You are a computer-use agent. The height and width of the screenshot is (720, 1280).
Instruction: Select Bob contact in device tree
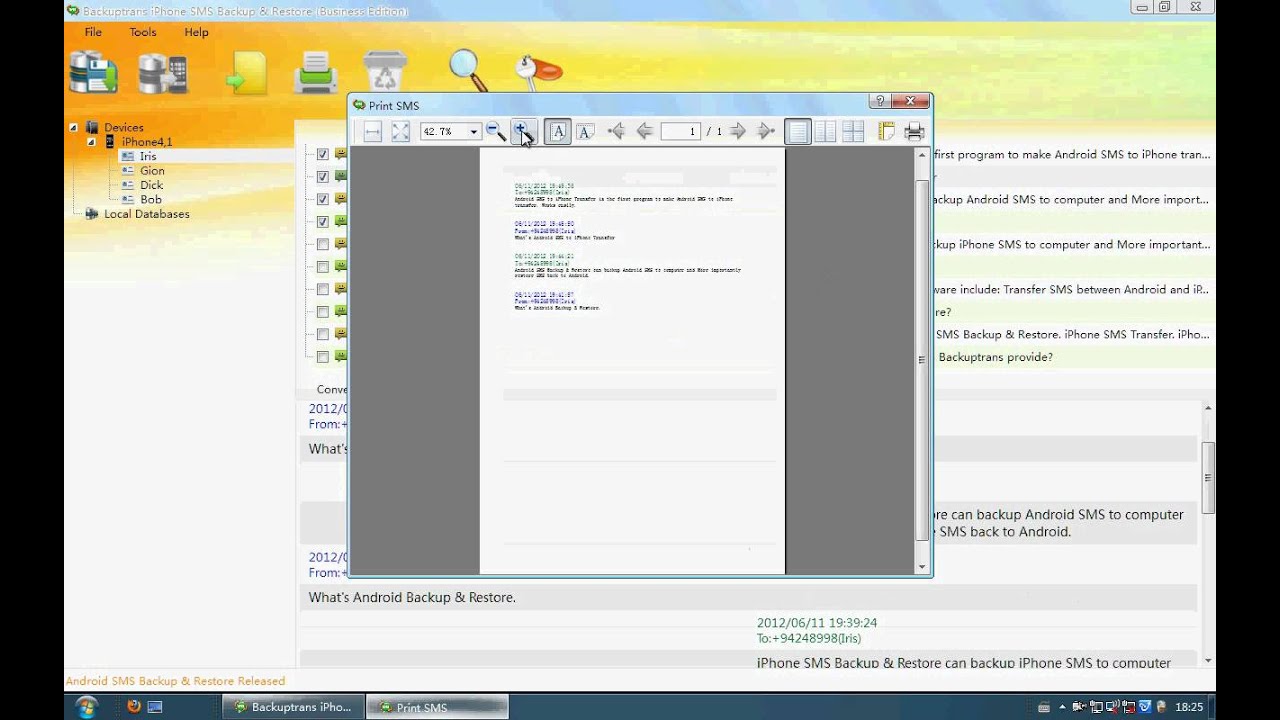(x=150, y=200)
